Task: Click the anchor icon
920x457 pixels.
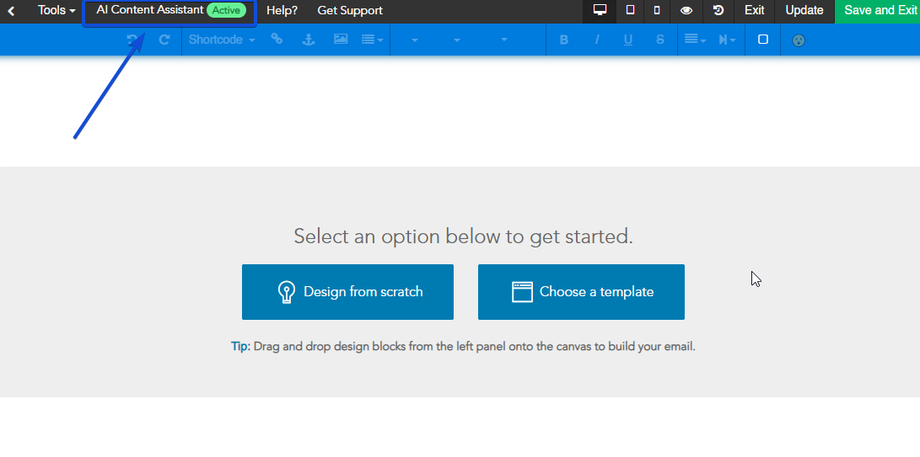Action: click(x=308, y=40)
